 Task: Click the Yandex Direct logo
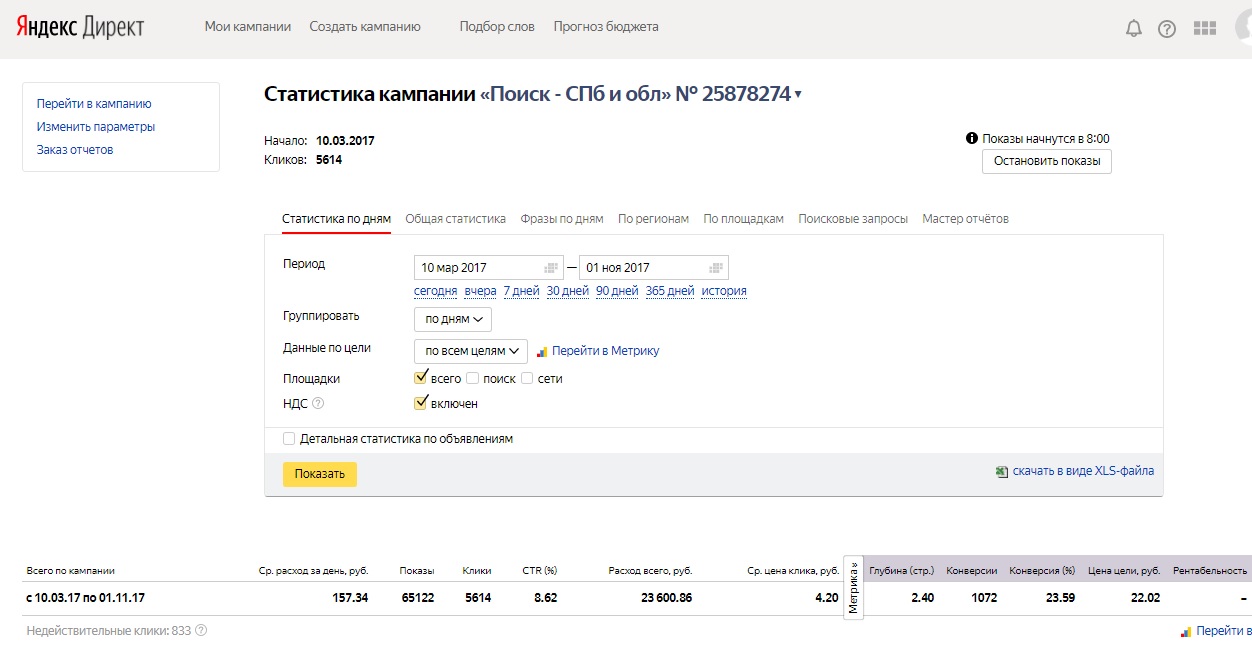80,27
